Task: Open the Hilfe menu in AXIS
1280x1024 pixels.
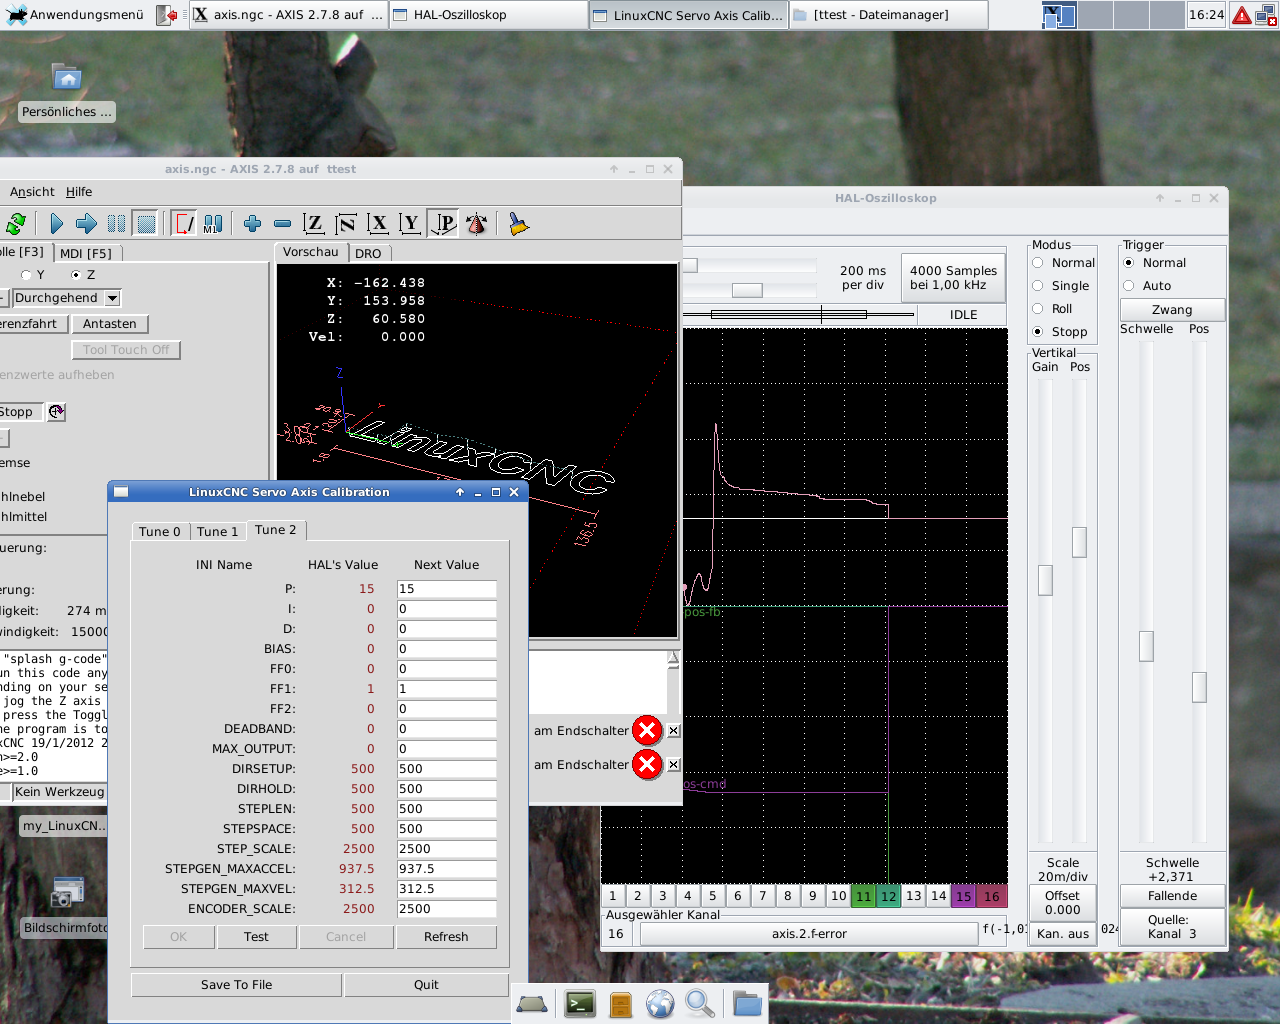Action: [x=79, y=192]
